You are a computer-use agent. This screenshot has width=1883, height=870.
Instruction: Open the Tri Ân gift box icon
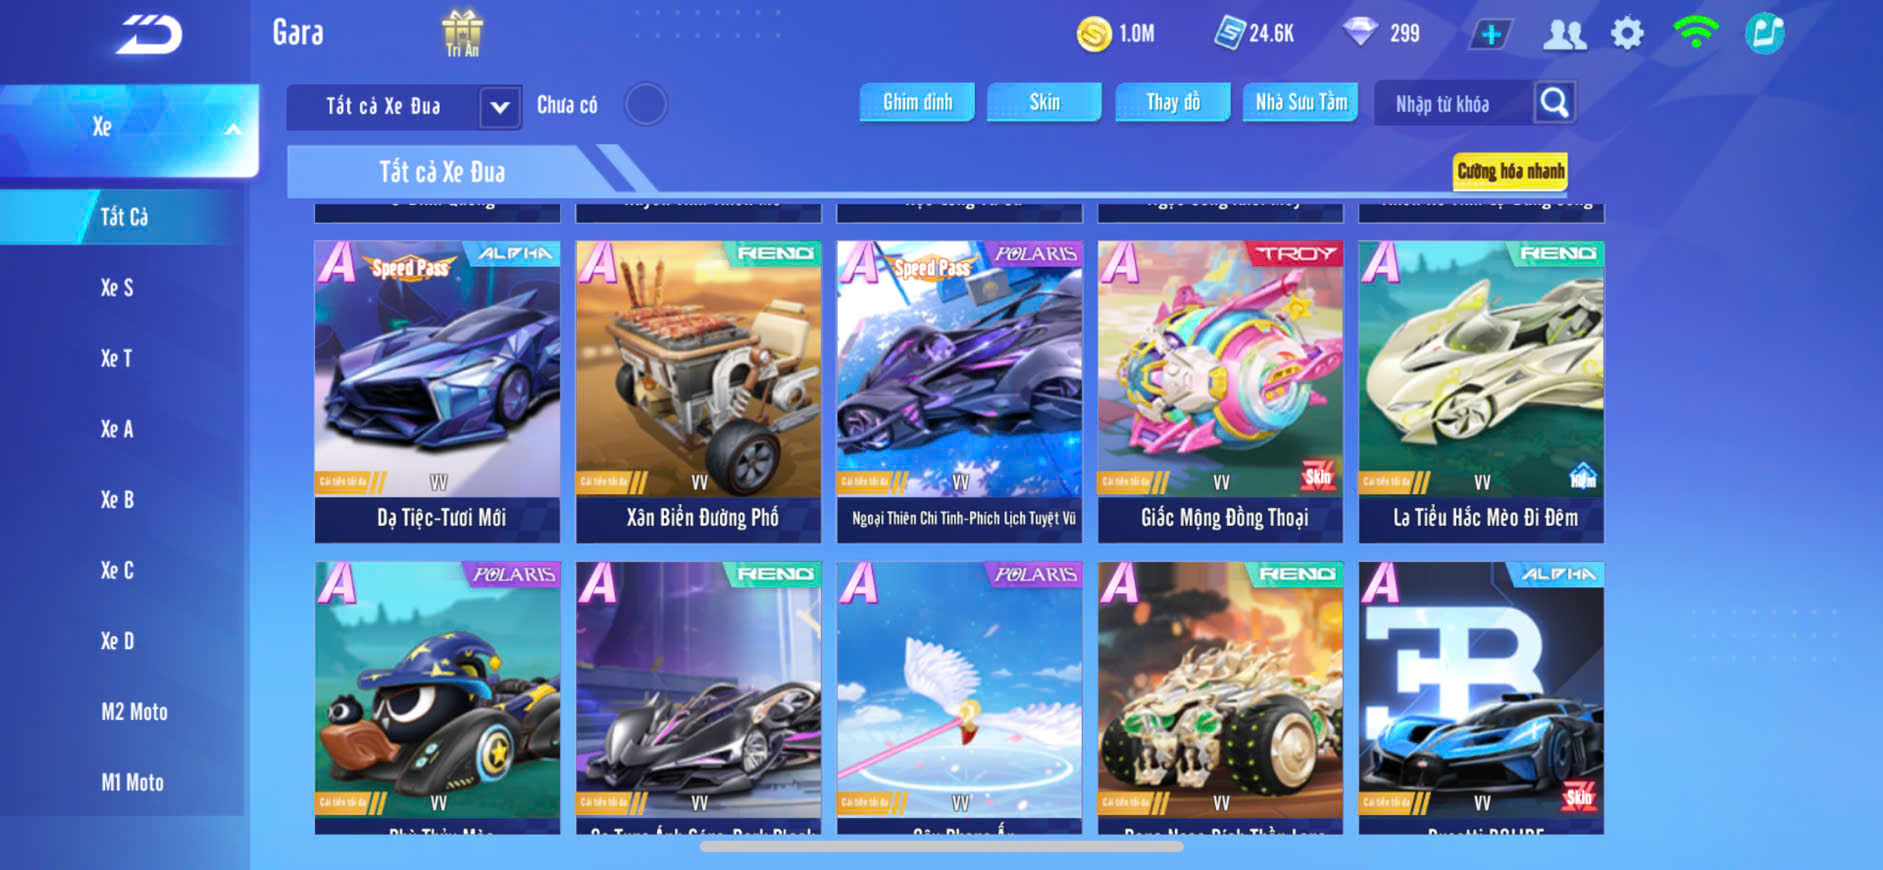(x=462, y=33)
